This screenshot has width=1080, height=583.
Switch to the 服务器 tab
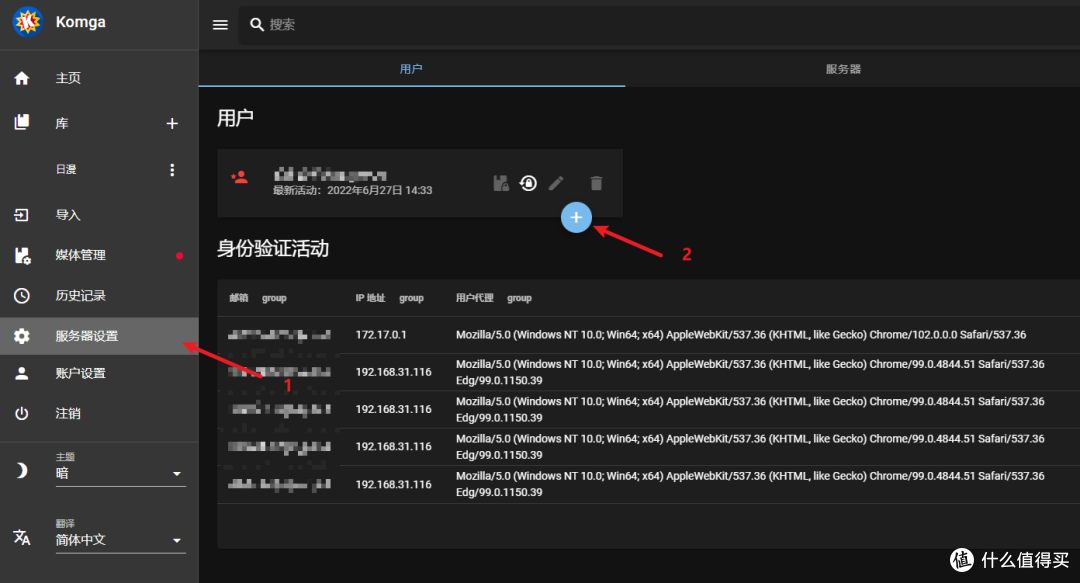click(x=843, y=69)
